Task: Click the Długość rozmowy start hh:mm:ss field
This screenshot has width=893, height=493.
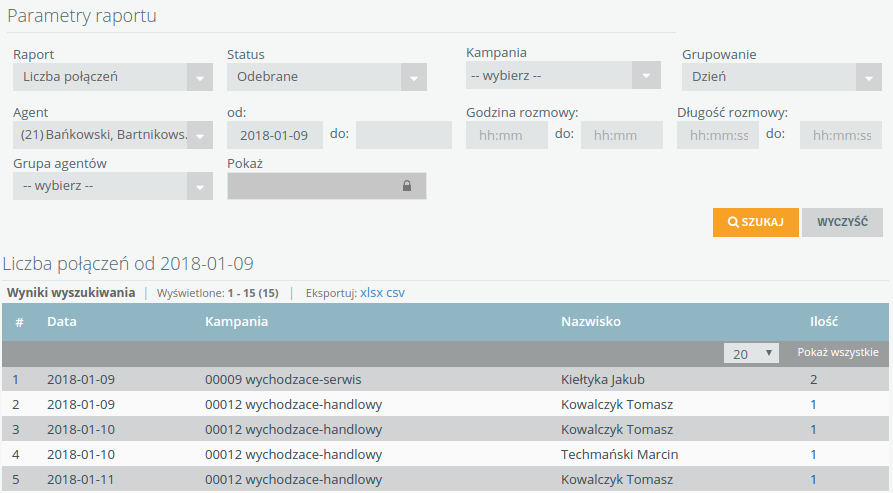Action: click(x=718, y=135)
